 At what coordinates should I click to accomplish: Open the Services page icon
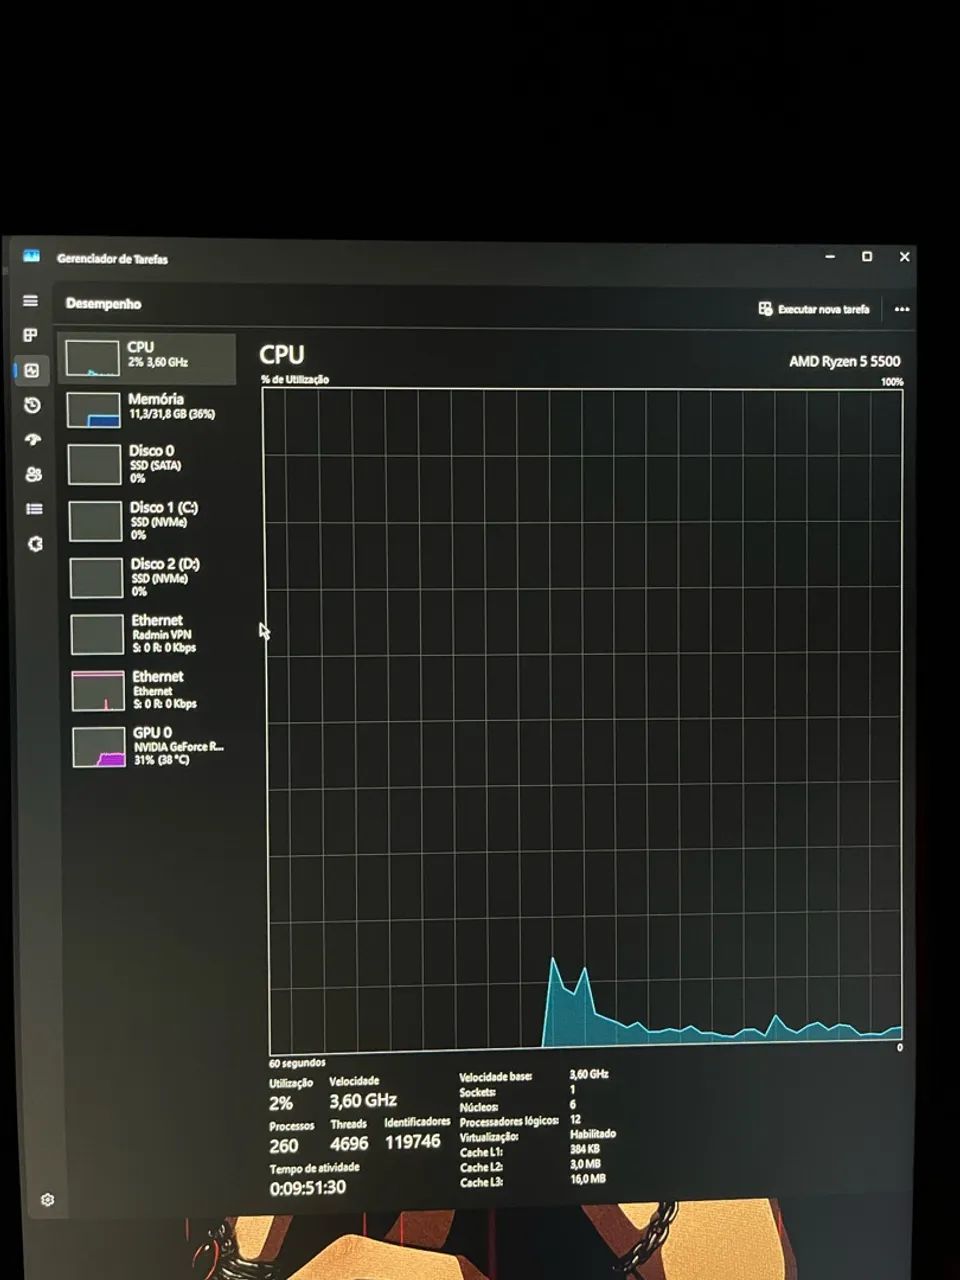pyautogui.click(x=35, y=544)
